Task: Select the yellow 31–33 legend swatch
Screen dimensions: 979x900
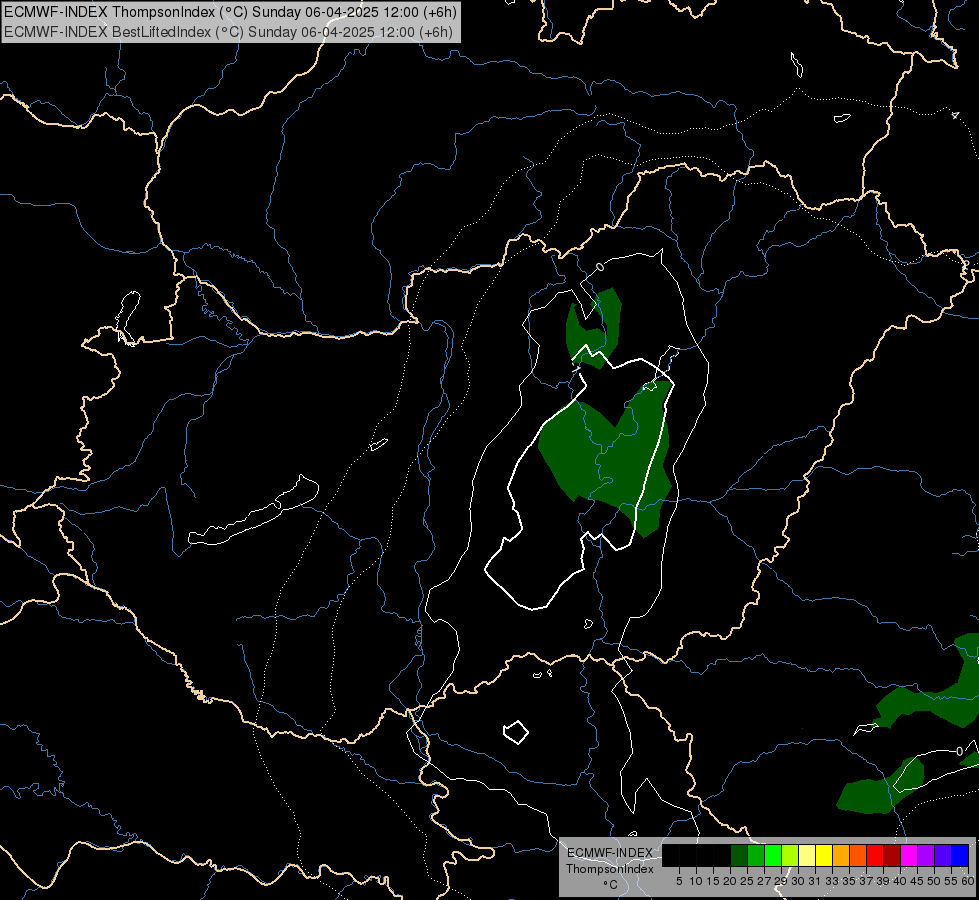Action: click(x=824, y=855)
